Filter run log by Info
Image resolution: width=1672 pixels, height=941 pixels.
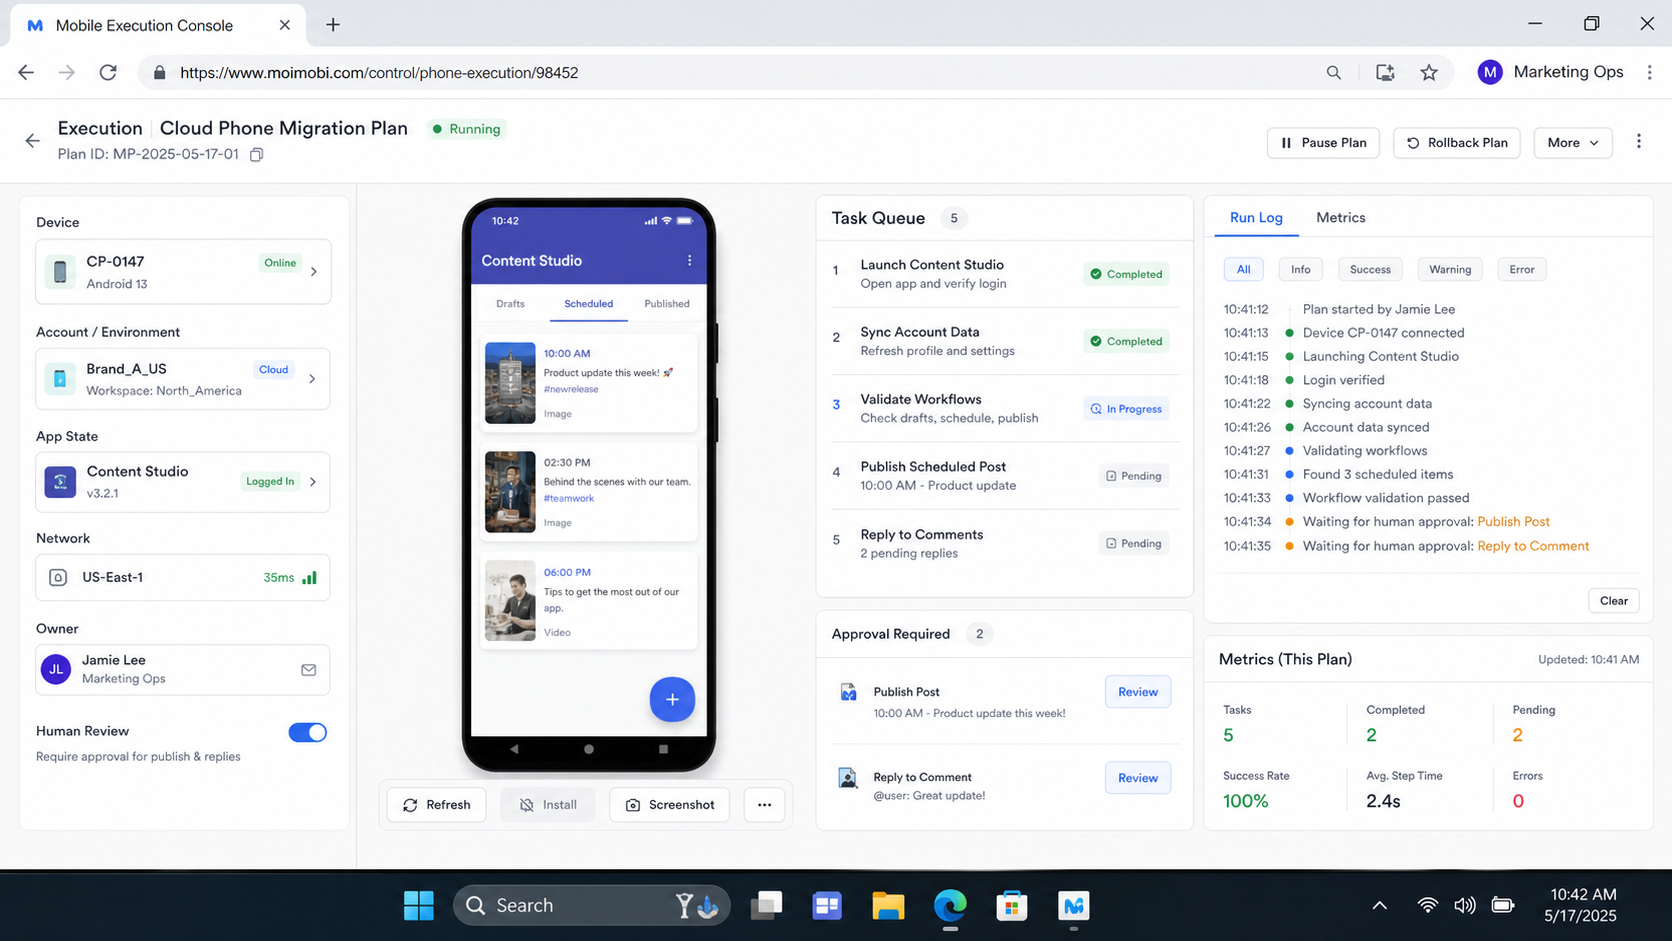1300,269
